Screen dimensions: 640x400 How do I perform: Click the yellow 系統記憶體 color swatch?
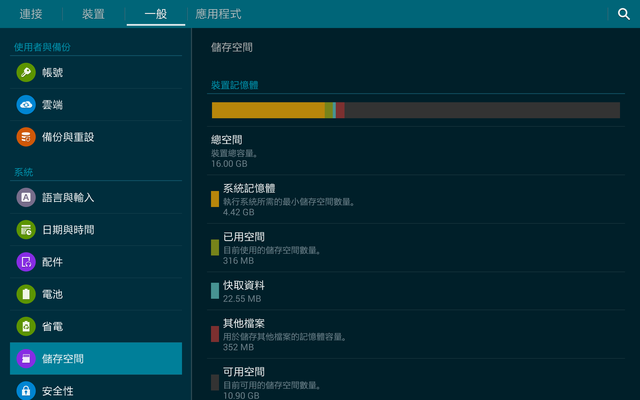(215, 199)
